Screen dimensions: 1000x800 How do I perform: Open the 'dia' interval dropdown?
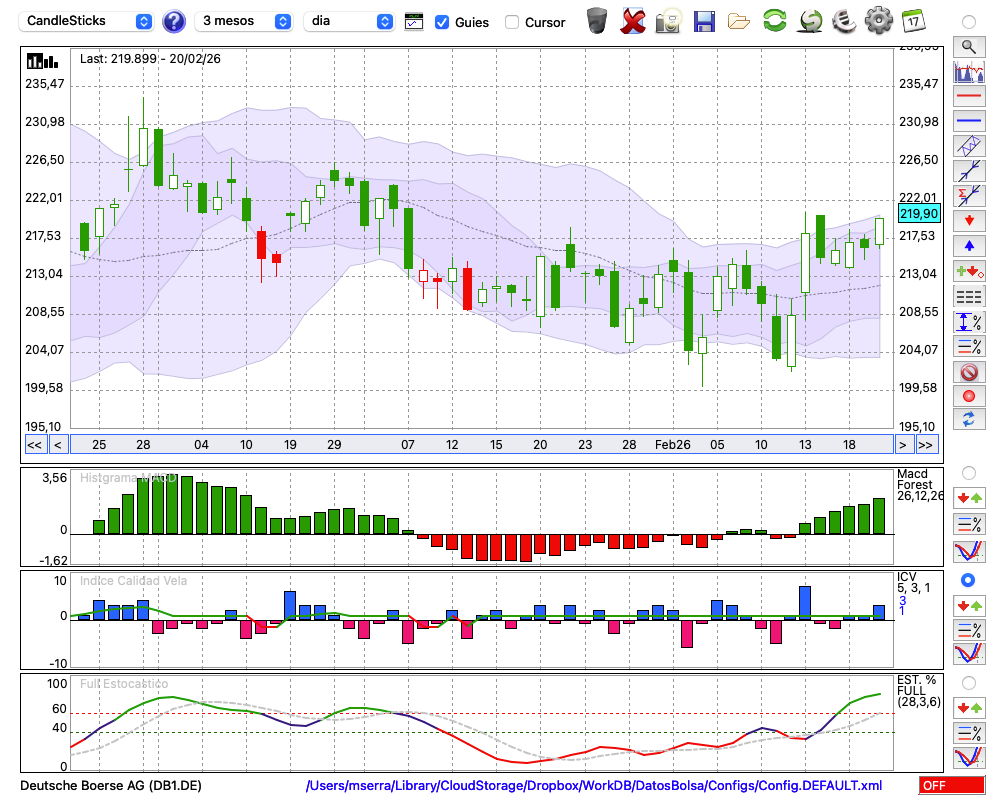click(349, 21)
